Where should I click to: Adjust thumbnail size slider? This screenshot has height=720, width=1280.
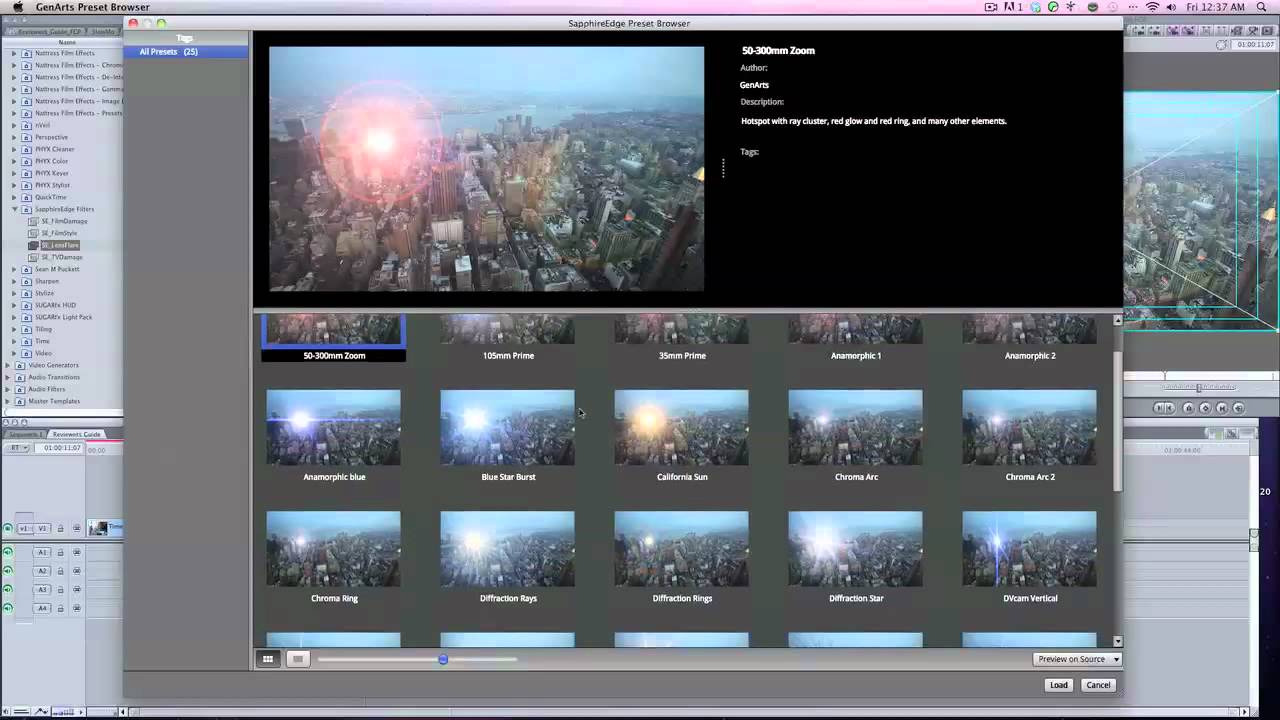coord(443,659)
